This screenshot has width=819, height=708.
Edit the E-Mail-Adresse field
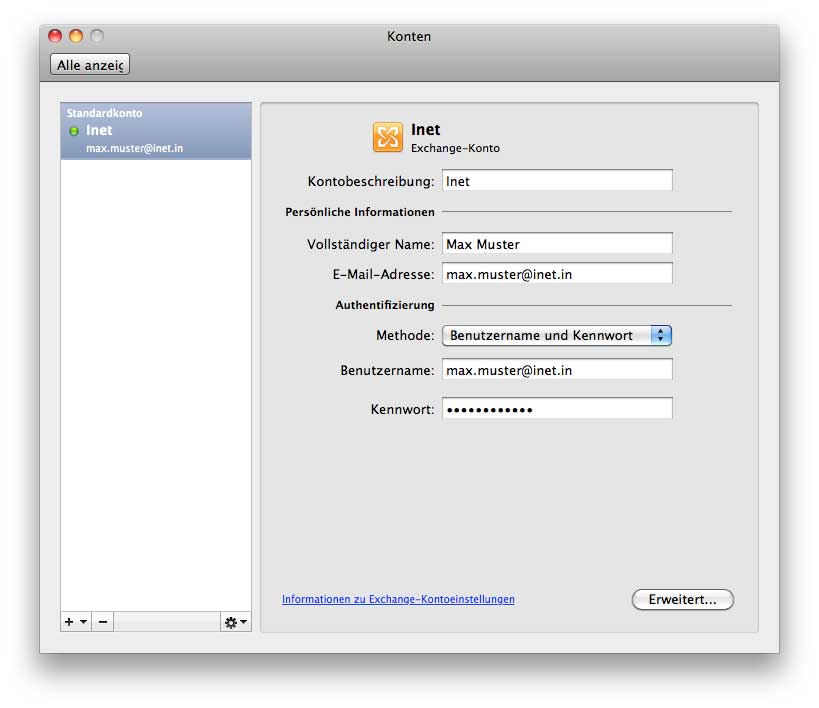[557, 274]
